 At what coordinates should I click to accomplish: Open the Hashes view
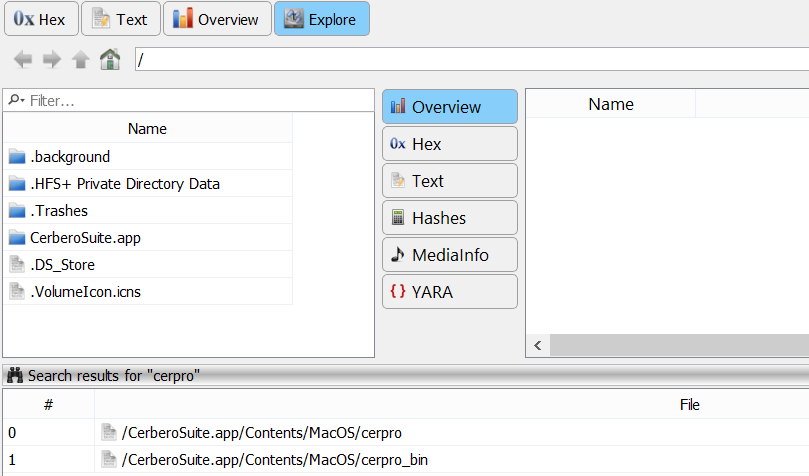[450, 218]
